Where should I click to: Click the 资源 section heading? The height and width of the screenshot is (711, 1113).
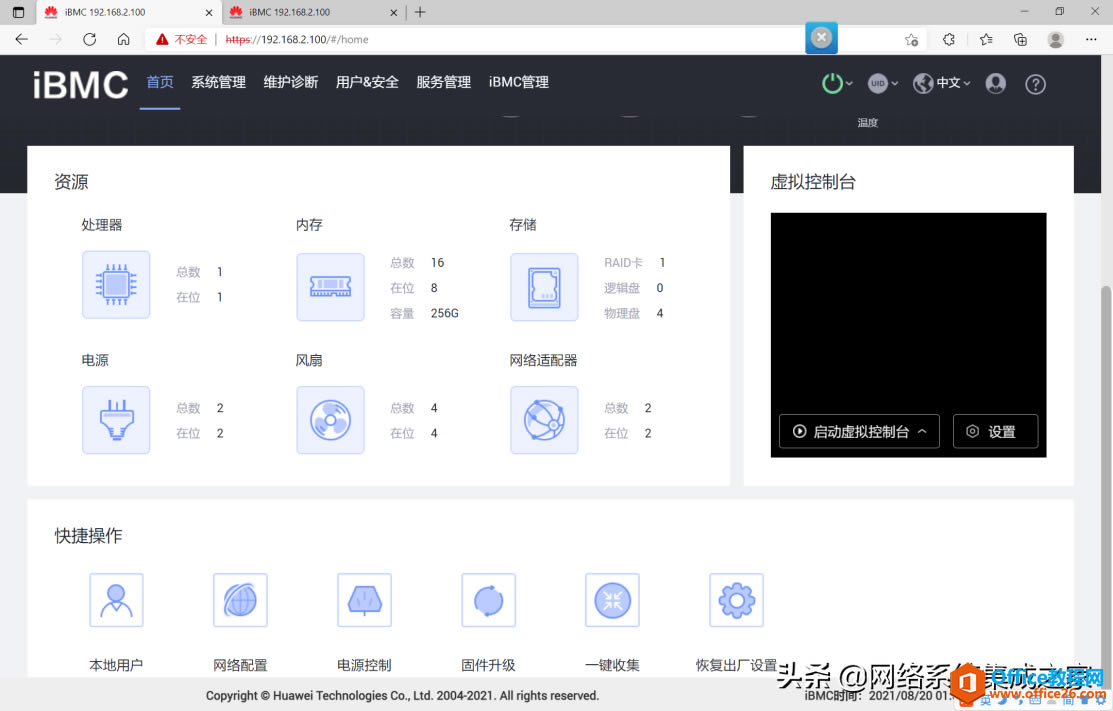pos(71,182)
